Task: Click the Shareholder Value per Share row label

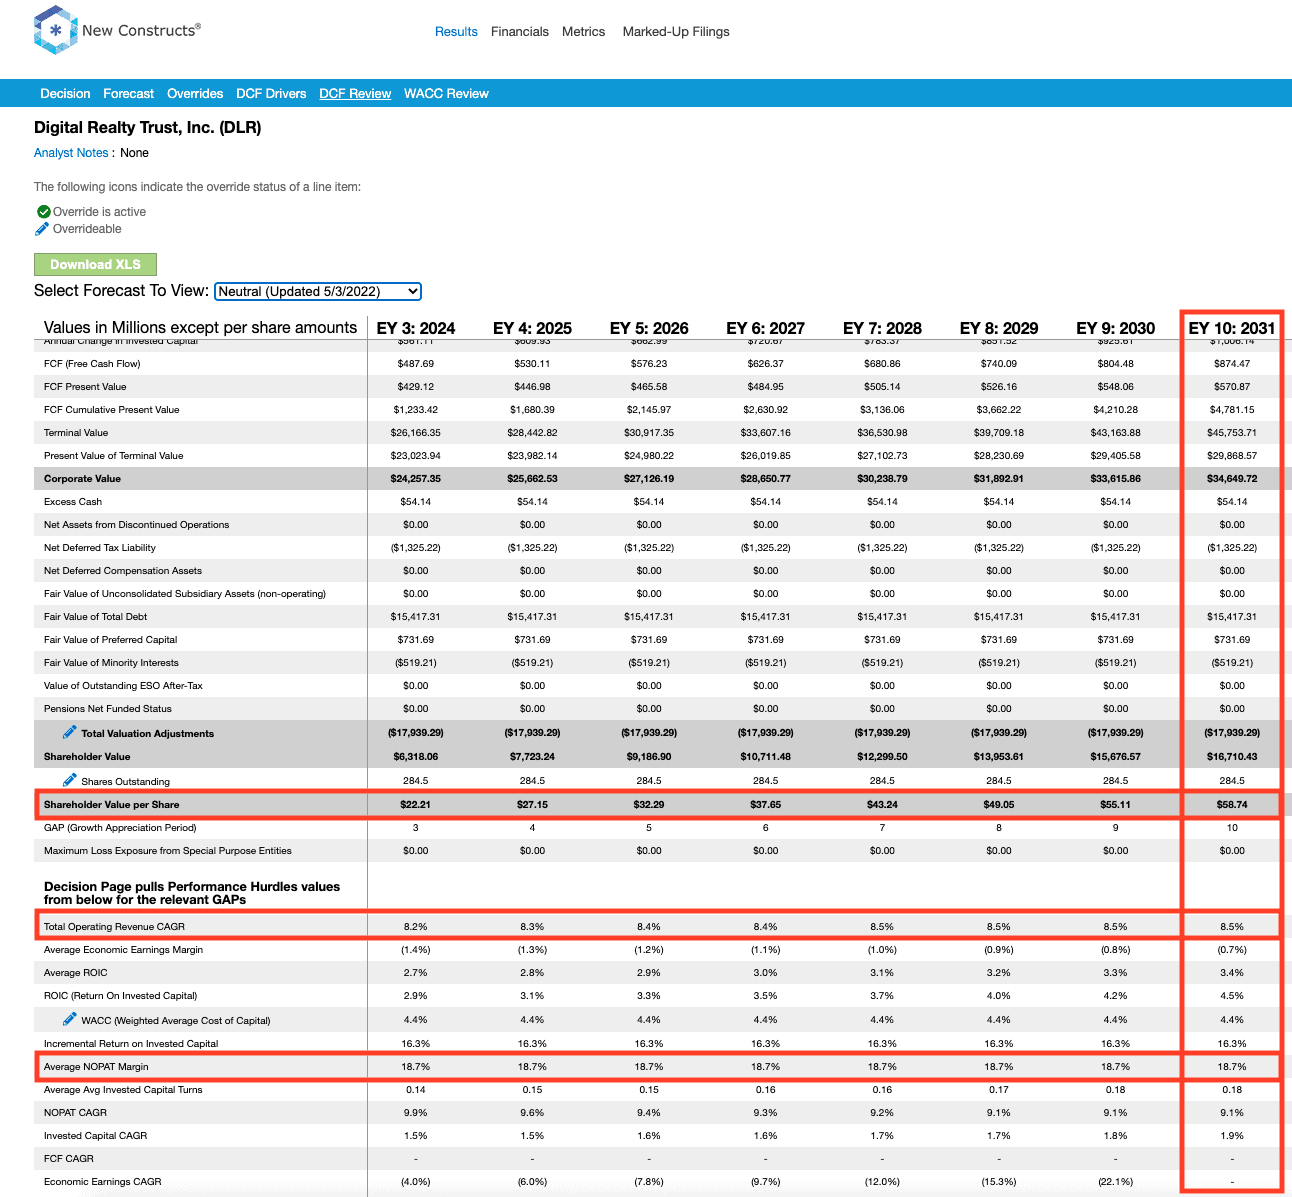Action: (x=112, y=805)
